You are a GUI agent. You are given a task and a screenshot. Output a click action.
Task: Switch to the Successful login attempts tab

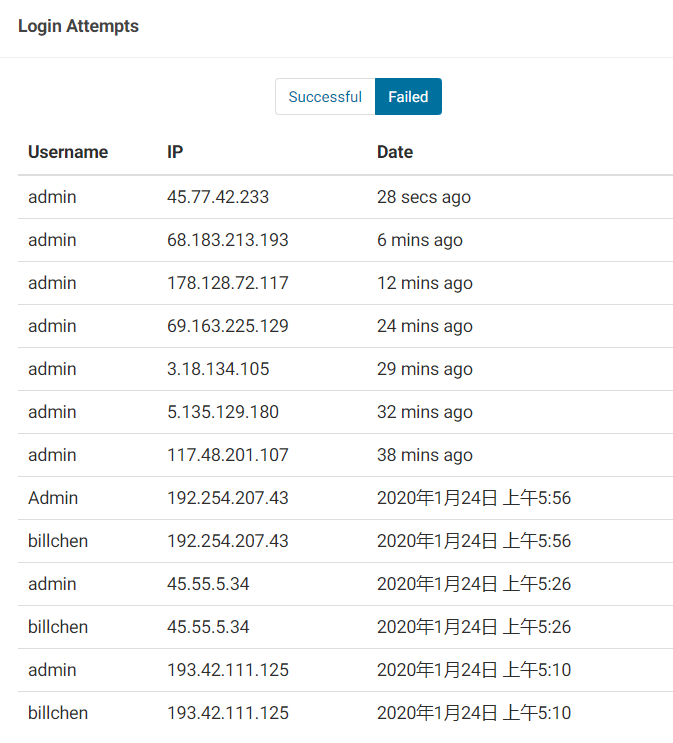[325, 97]
